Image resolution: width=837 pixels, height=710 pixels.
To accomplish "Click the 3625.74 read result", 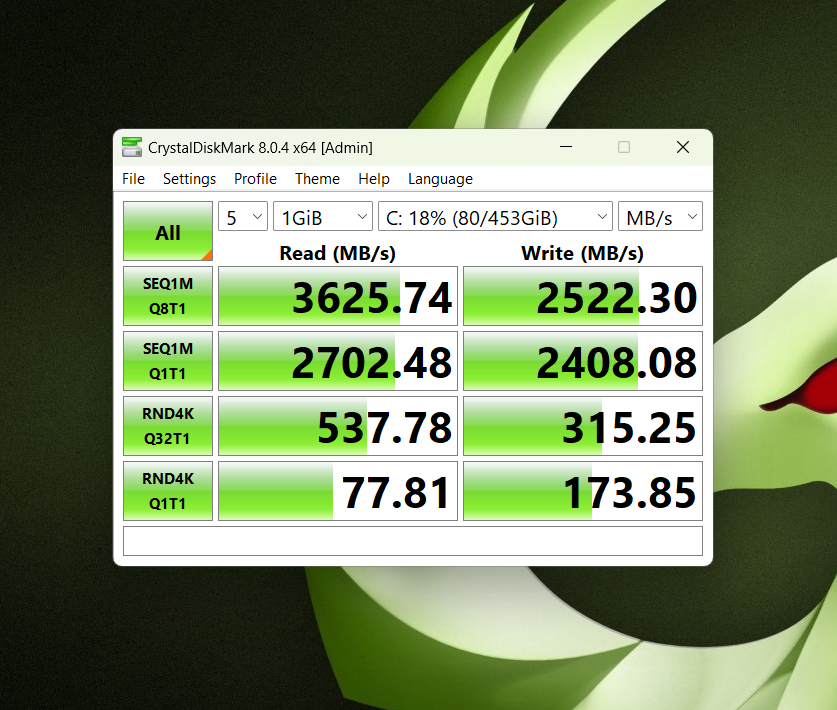I will tap(338, 296).
